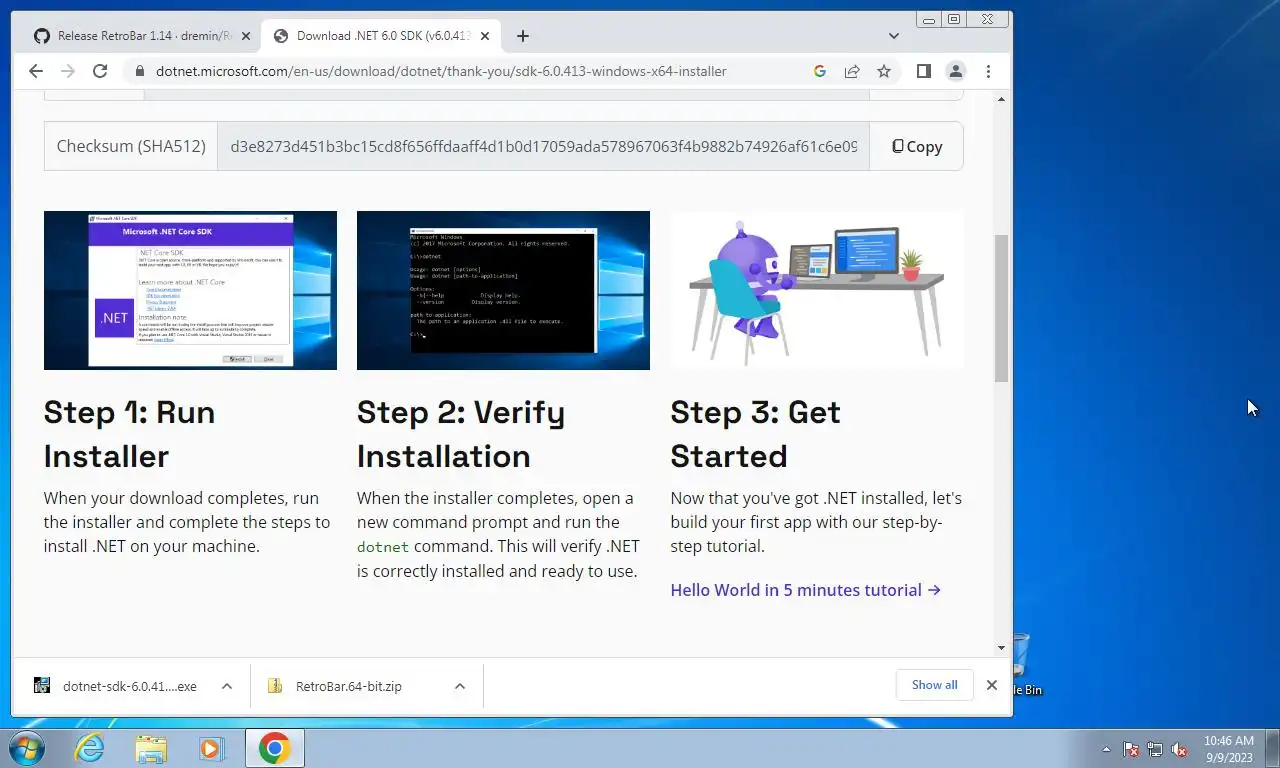
Task: Open the .NET Core SDK installer screenshot
Action: [190, 290]
